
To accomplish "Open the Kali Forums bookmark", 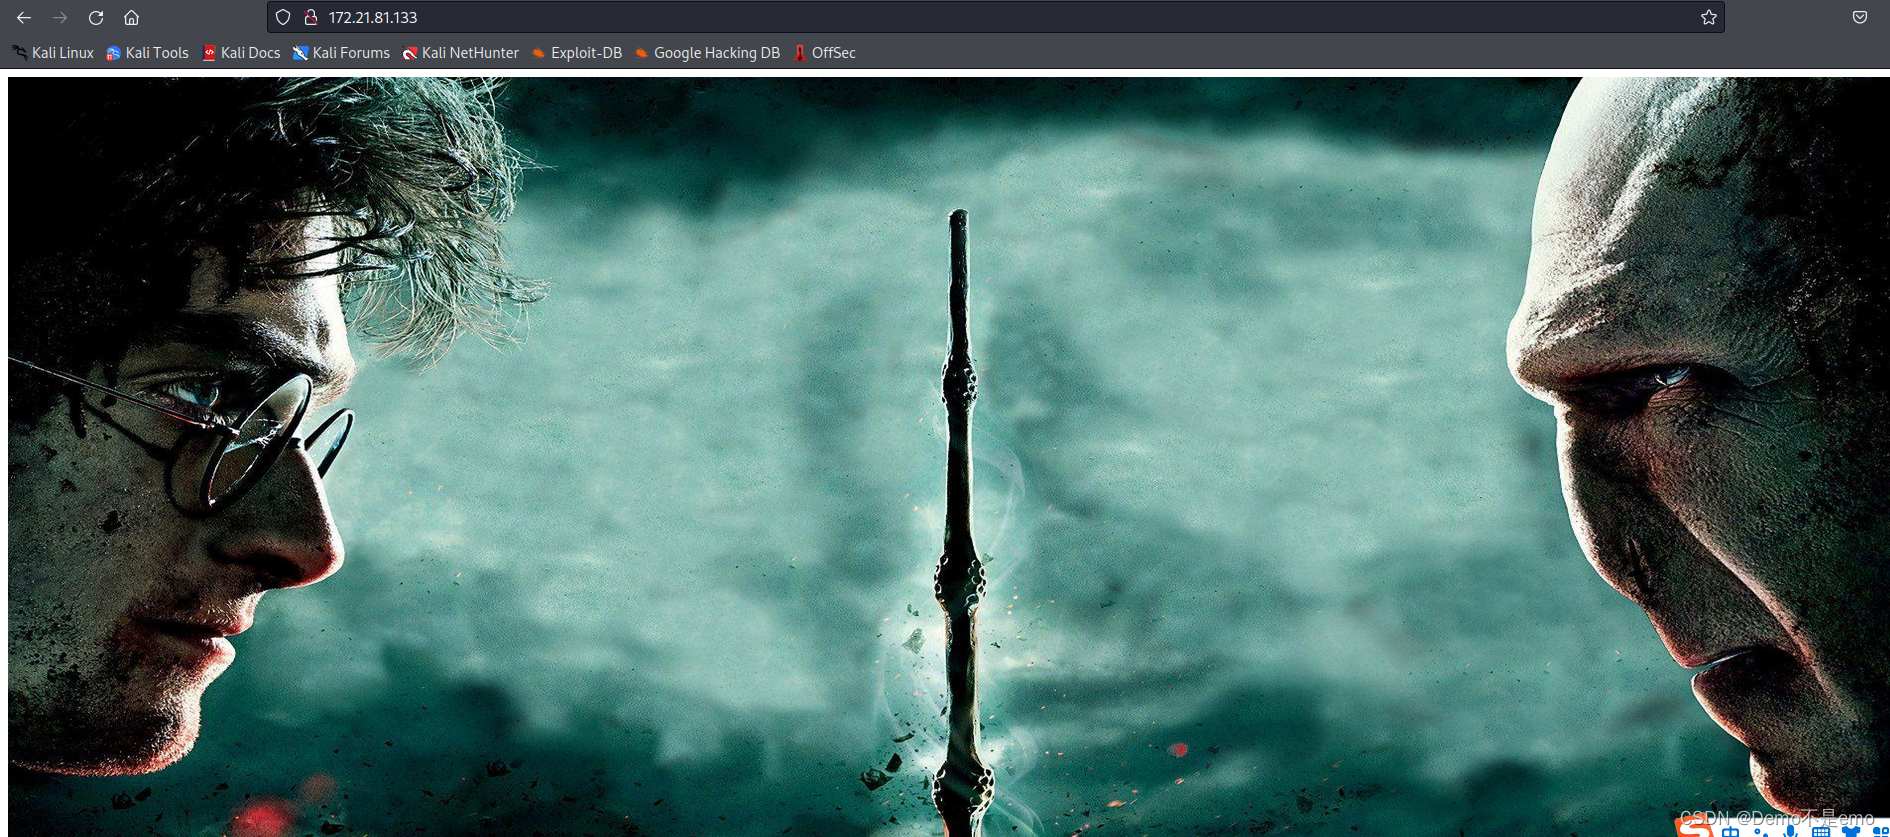I will click(341, 53).
